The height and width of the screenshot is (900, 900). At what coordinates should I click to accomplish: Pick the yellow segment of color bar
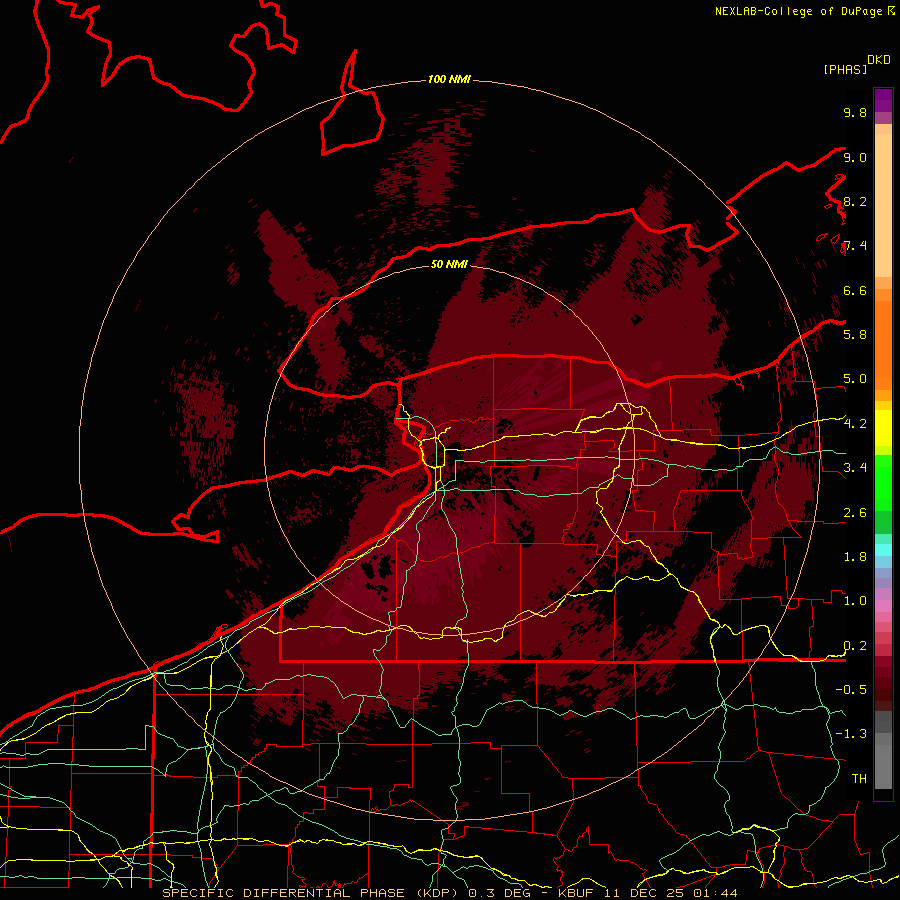[x=883, y=428]
